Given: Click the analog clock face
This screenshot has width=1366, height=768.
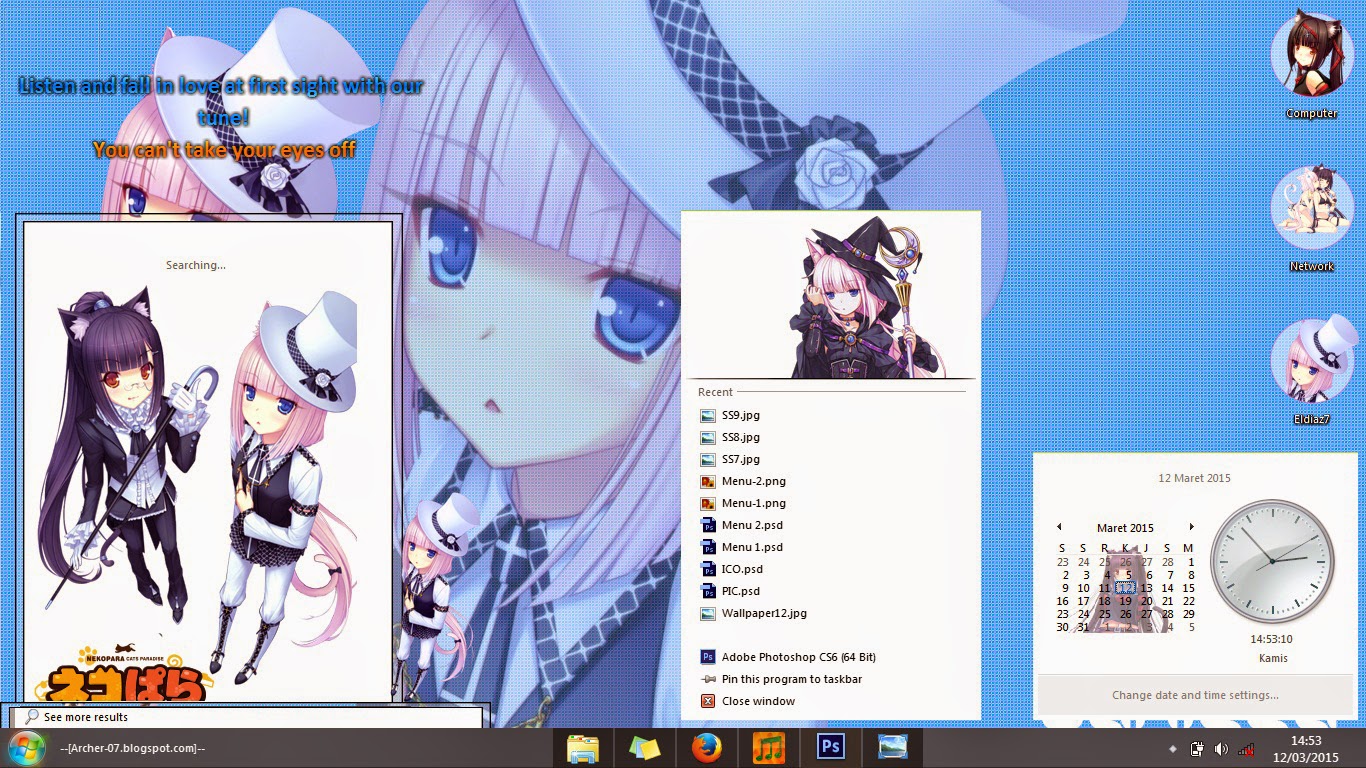Looking at the screenshot, I should tap(1272, 562).
